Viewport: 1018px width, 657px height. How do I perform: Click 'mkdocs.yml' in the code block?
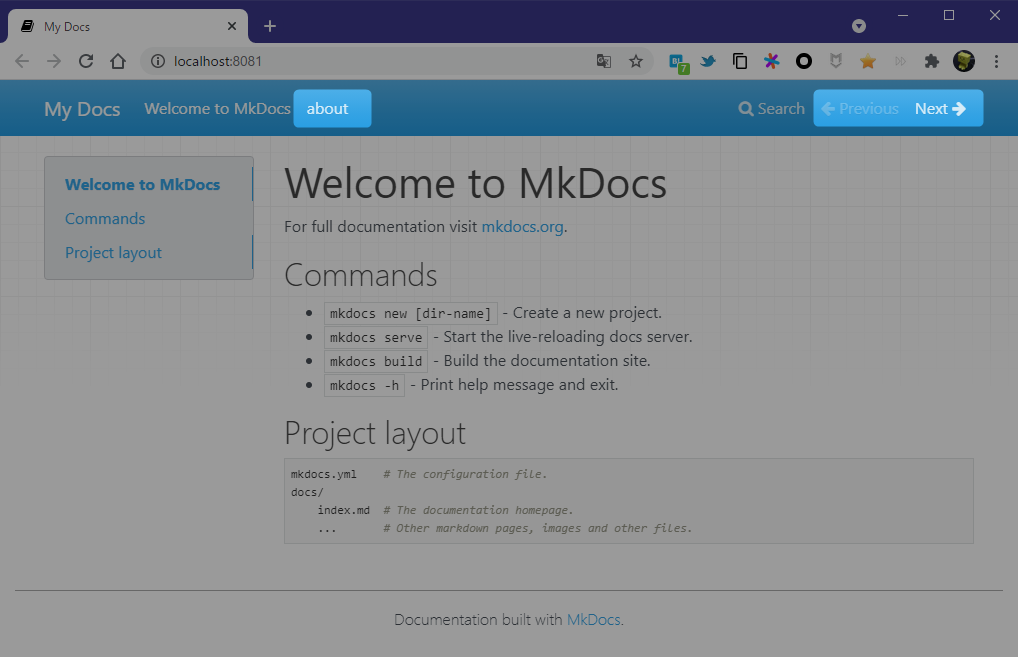tap(323, 475)
